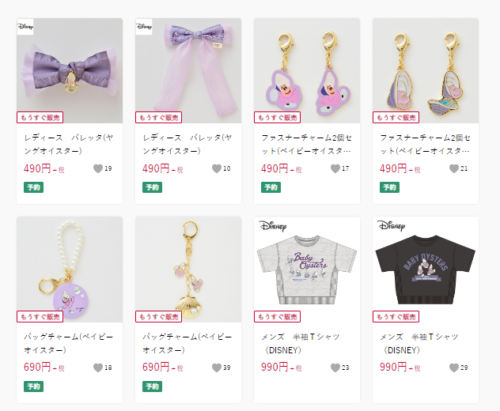The height and width of the screenshot is (411, 500).
Task: Tap heart icon showing 21 likes
Action: pyautogui.click(x=454, y=169)
